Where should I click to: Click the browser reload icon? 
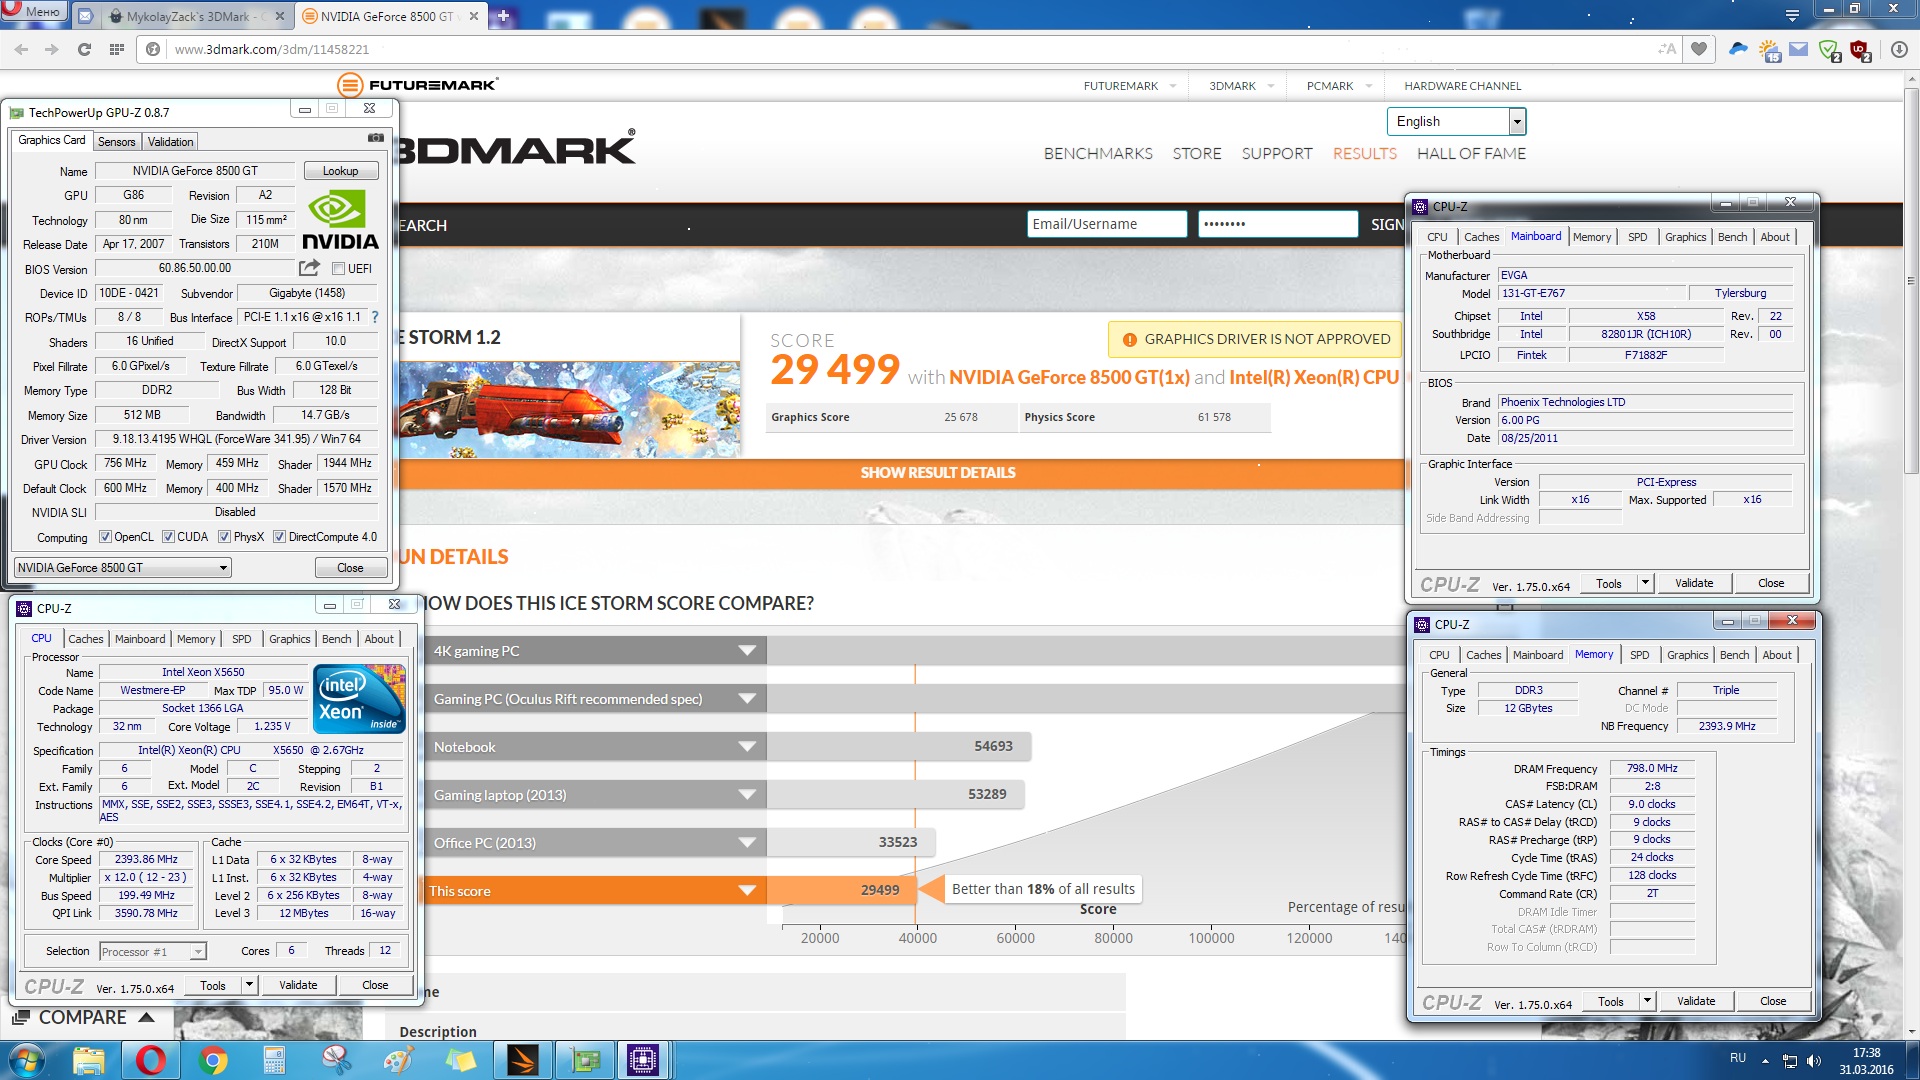pos(84,49)
